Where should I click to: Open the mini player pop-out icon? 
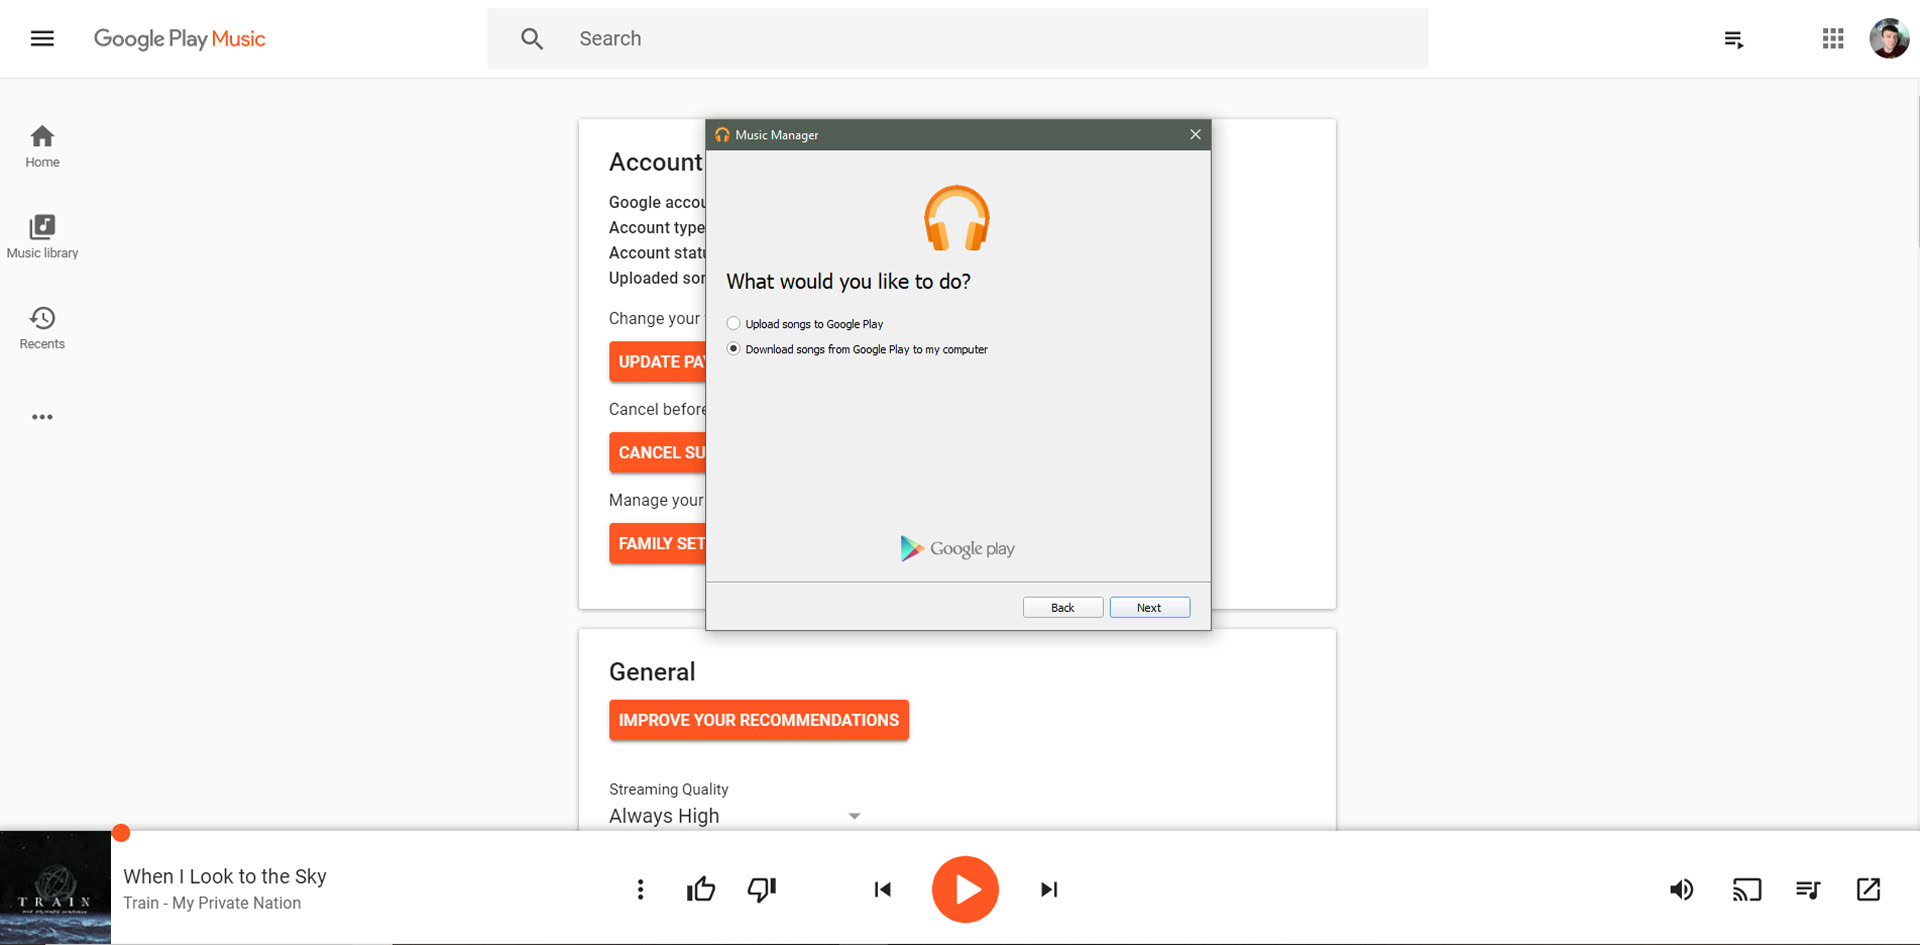point(1868,889)
